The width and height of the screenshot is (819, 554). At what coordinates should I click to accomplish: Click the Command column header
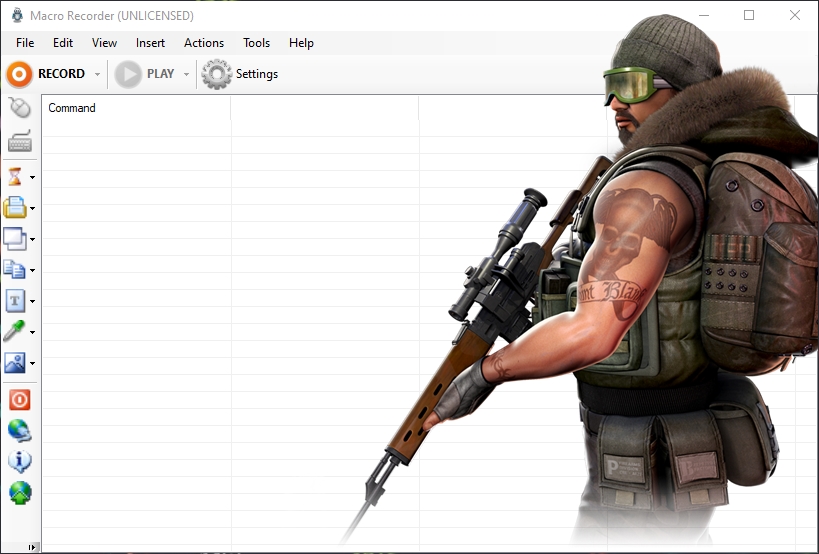136,108
